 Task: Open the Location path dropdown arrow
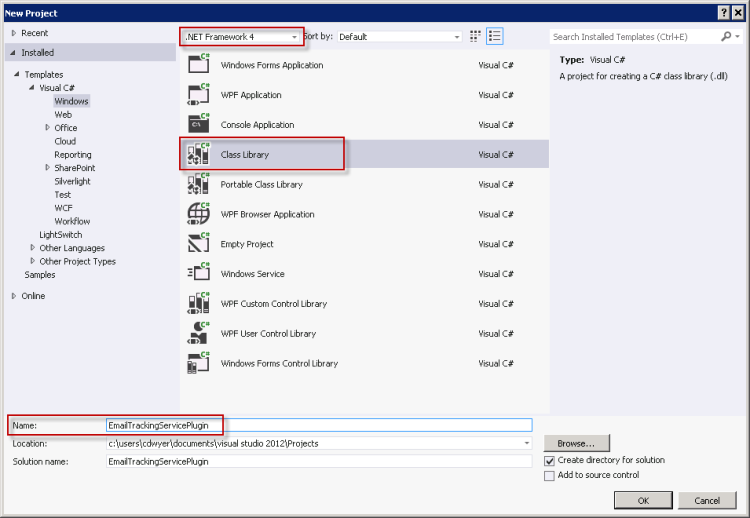[x=527, y=443]
